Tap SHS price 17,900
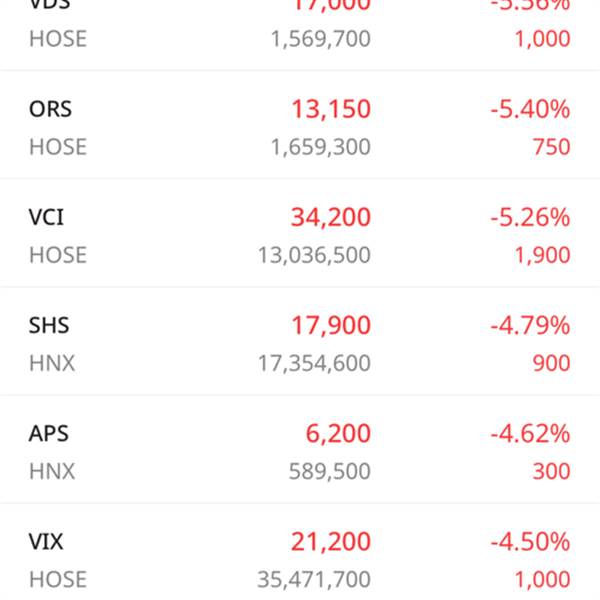The height and width of the screenshot is (600, 600). 331,325
